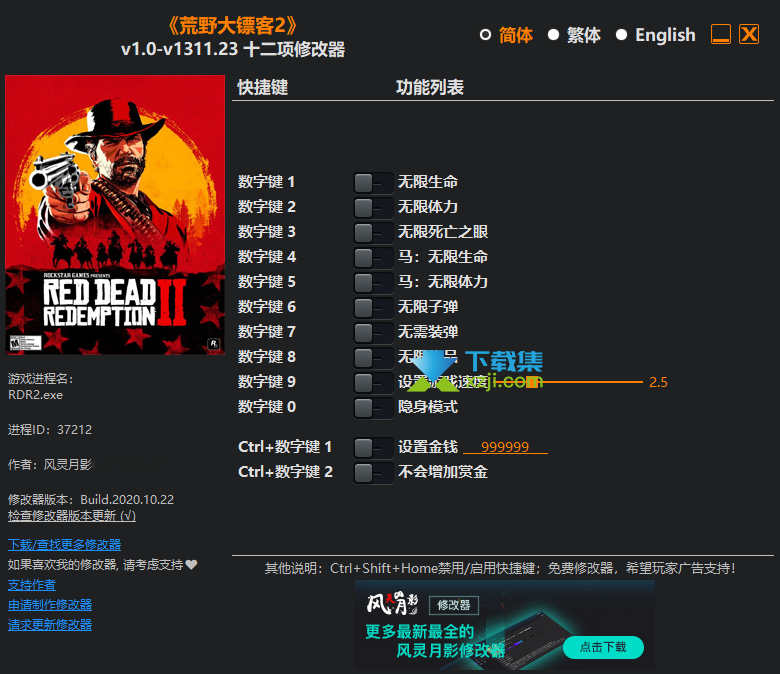The image size is (780, 674).
Task: Enable 无限死亡之眼 switch
Action: [373, 232]
